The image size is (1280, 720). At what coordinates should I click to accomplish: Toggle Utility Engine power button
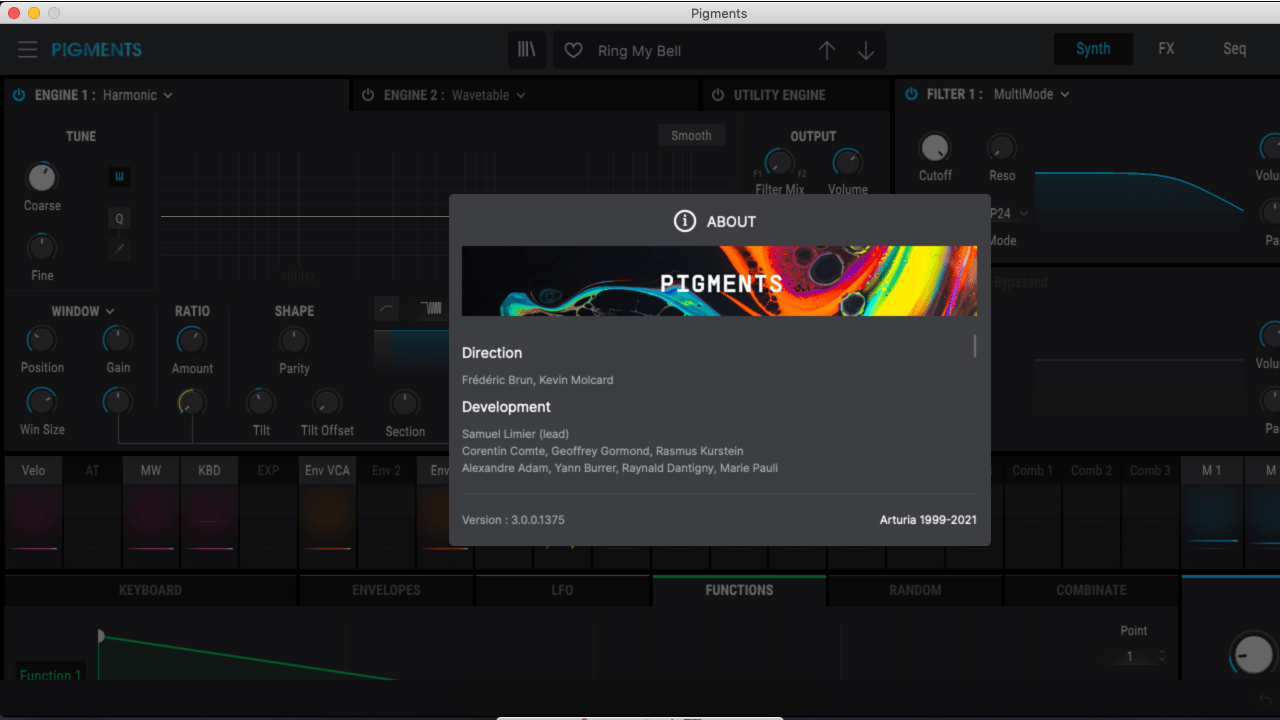[x=718, y=95]
